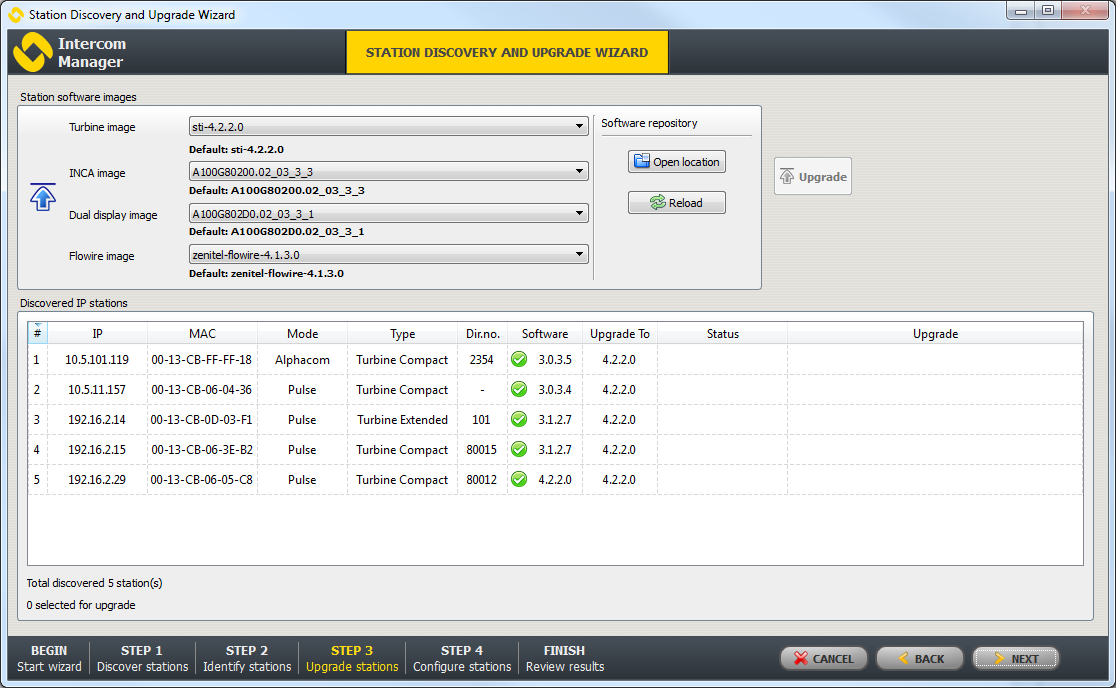Go to Step 1 Discover stations

(x=142, y=658)
